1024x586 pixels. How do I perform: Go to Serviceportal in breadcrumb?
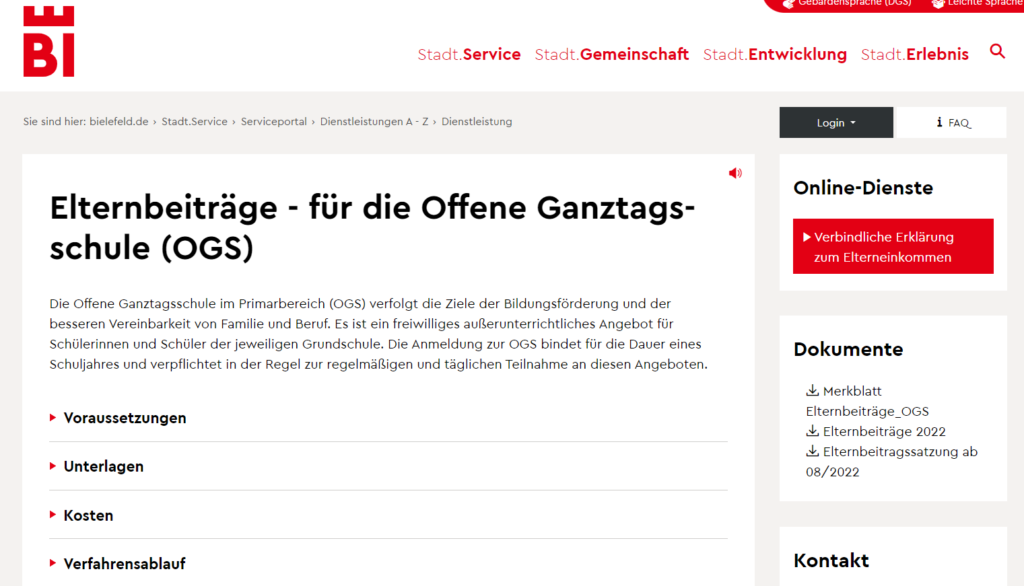274,122
